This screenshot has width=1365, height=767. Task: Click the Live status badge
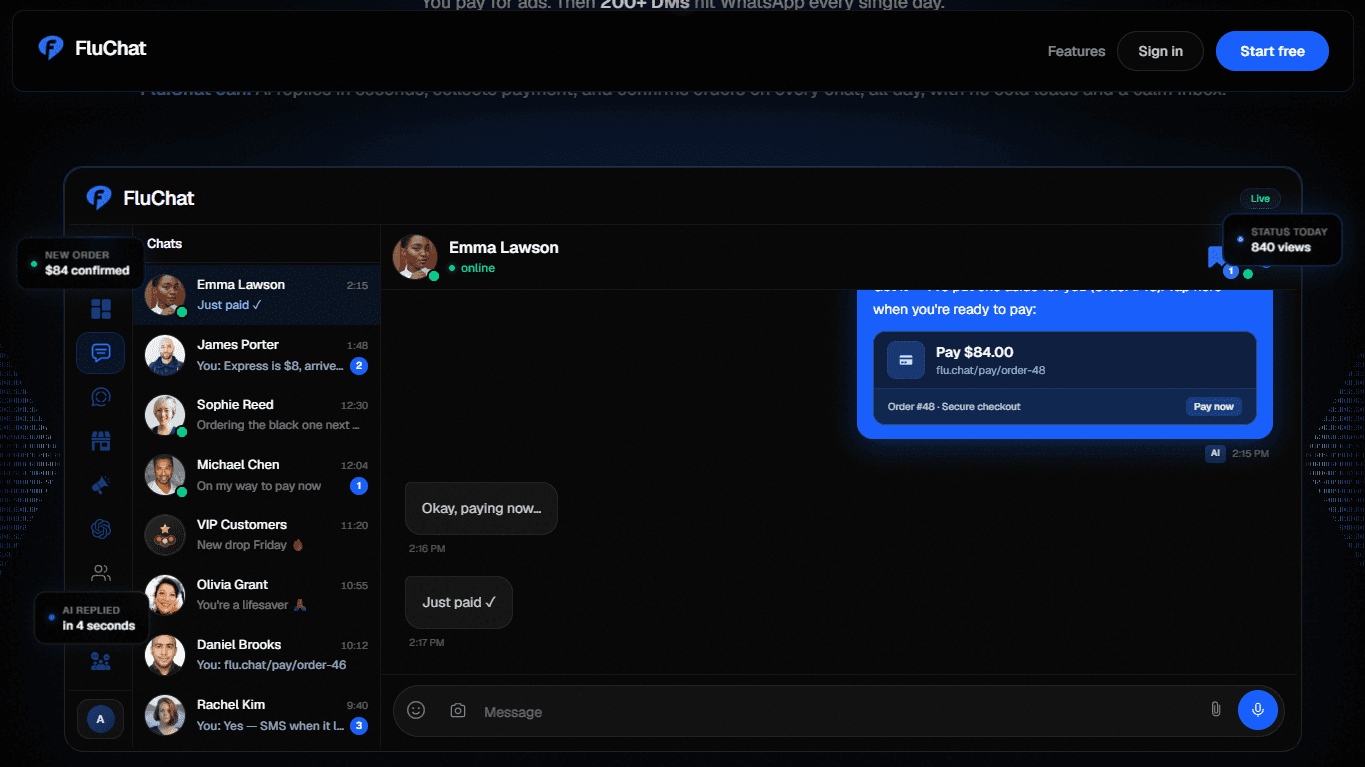click(x=1260, y=198)
